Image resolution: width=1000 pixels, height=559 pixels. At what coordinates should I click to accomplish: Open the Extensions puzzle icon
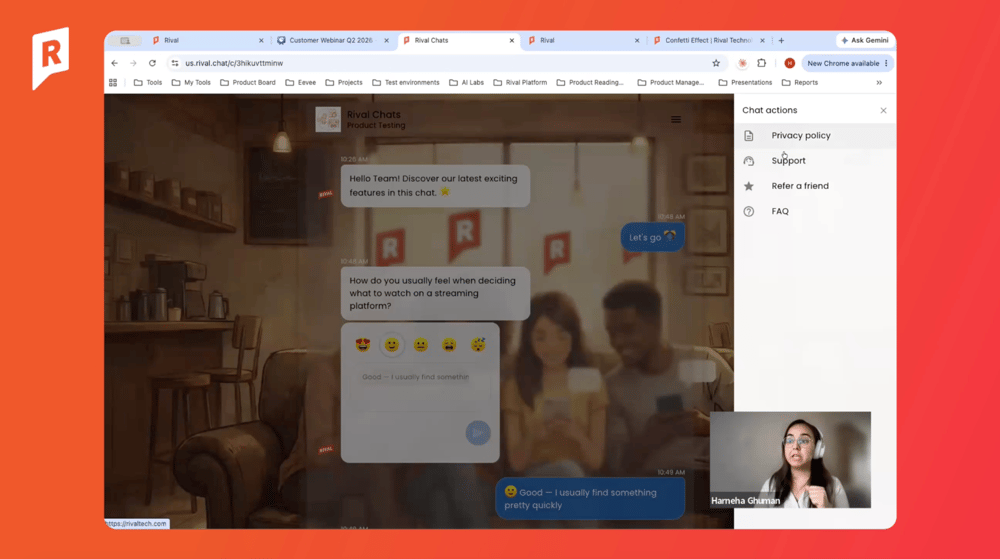click(761, 63)
